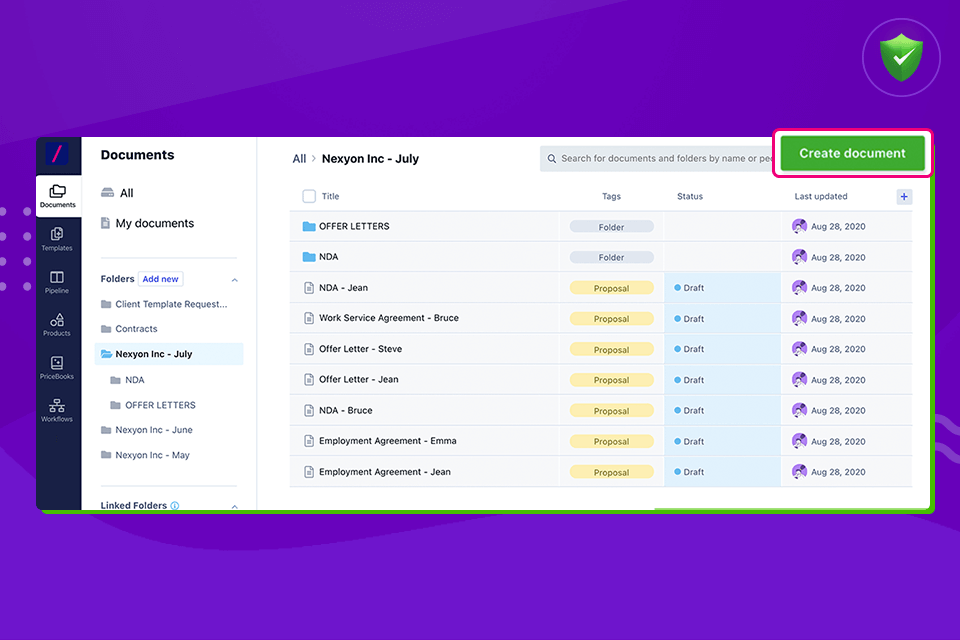Click the document search field

click(x=659, y=159)
